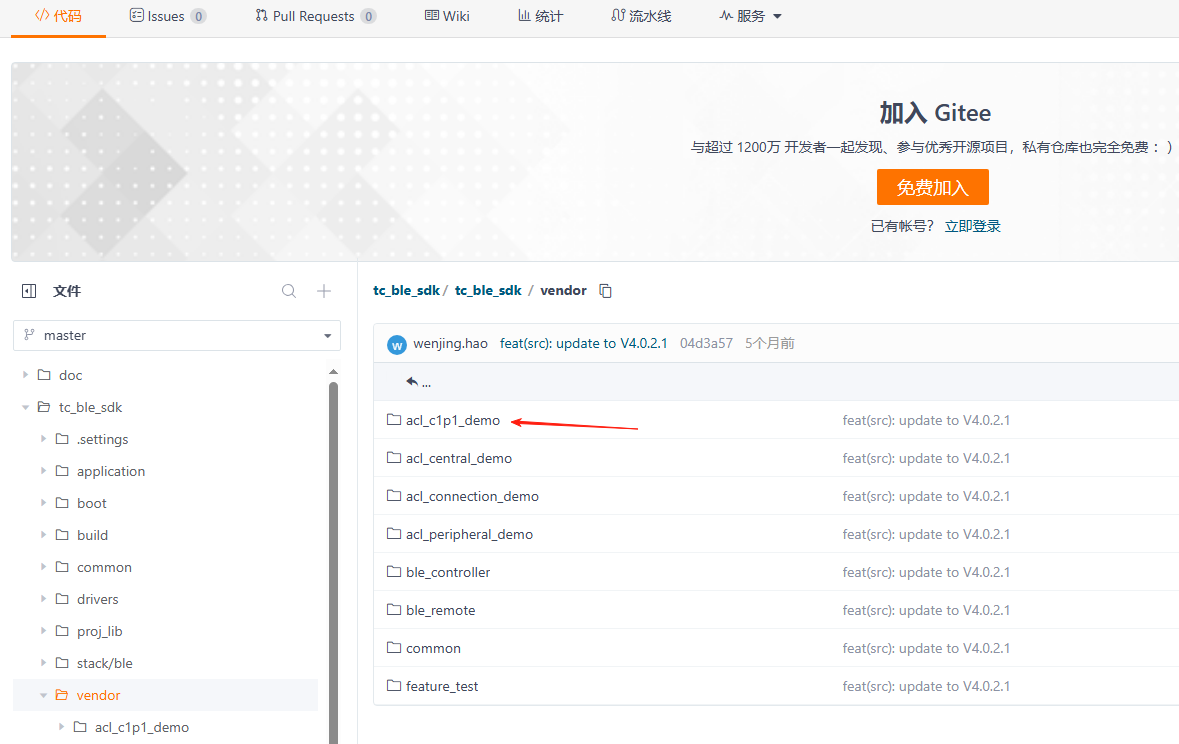Screen dimensions: 1179x744
Task: Open acl_central_demo folder
Action: click(459, 458)
